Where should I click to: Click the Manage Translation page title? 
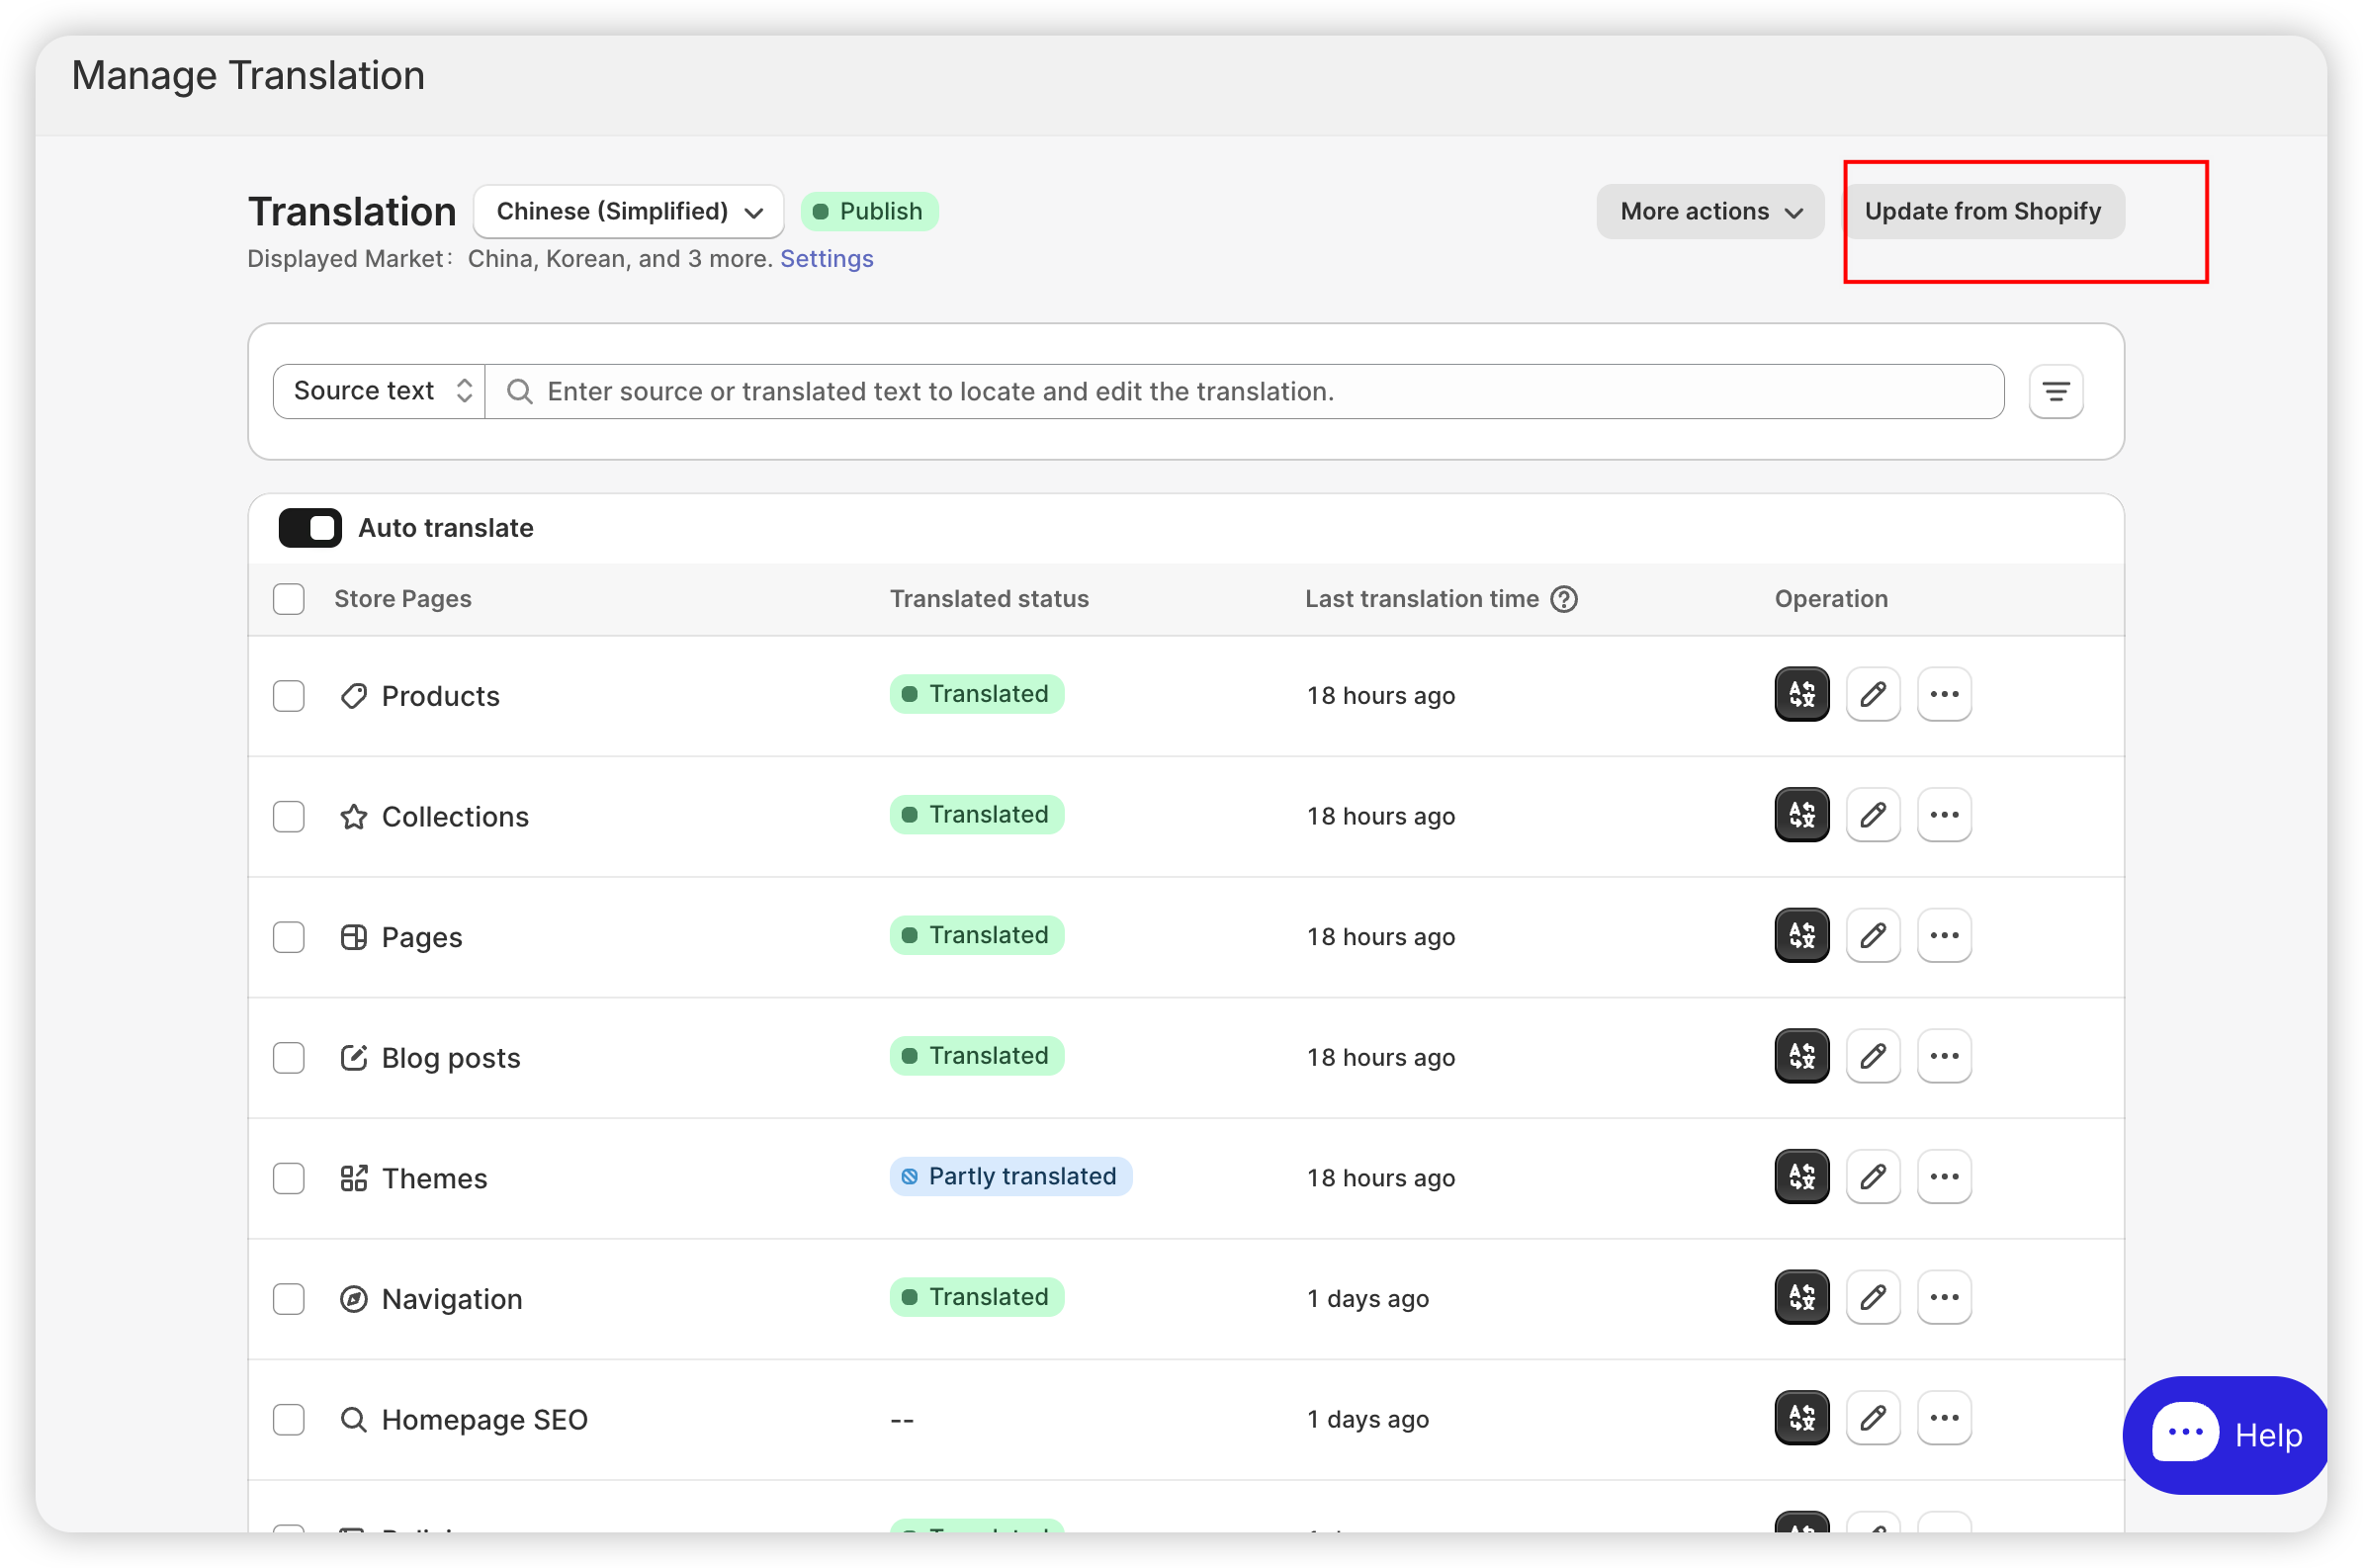pos(248,76)
